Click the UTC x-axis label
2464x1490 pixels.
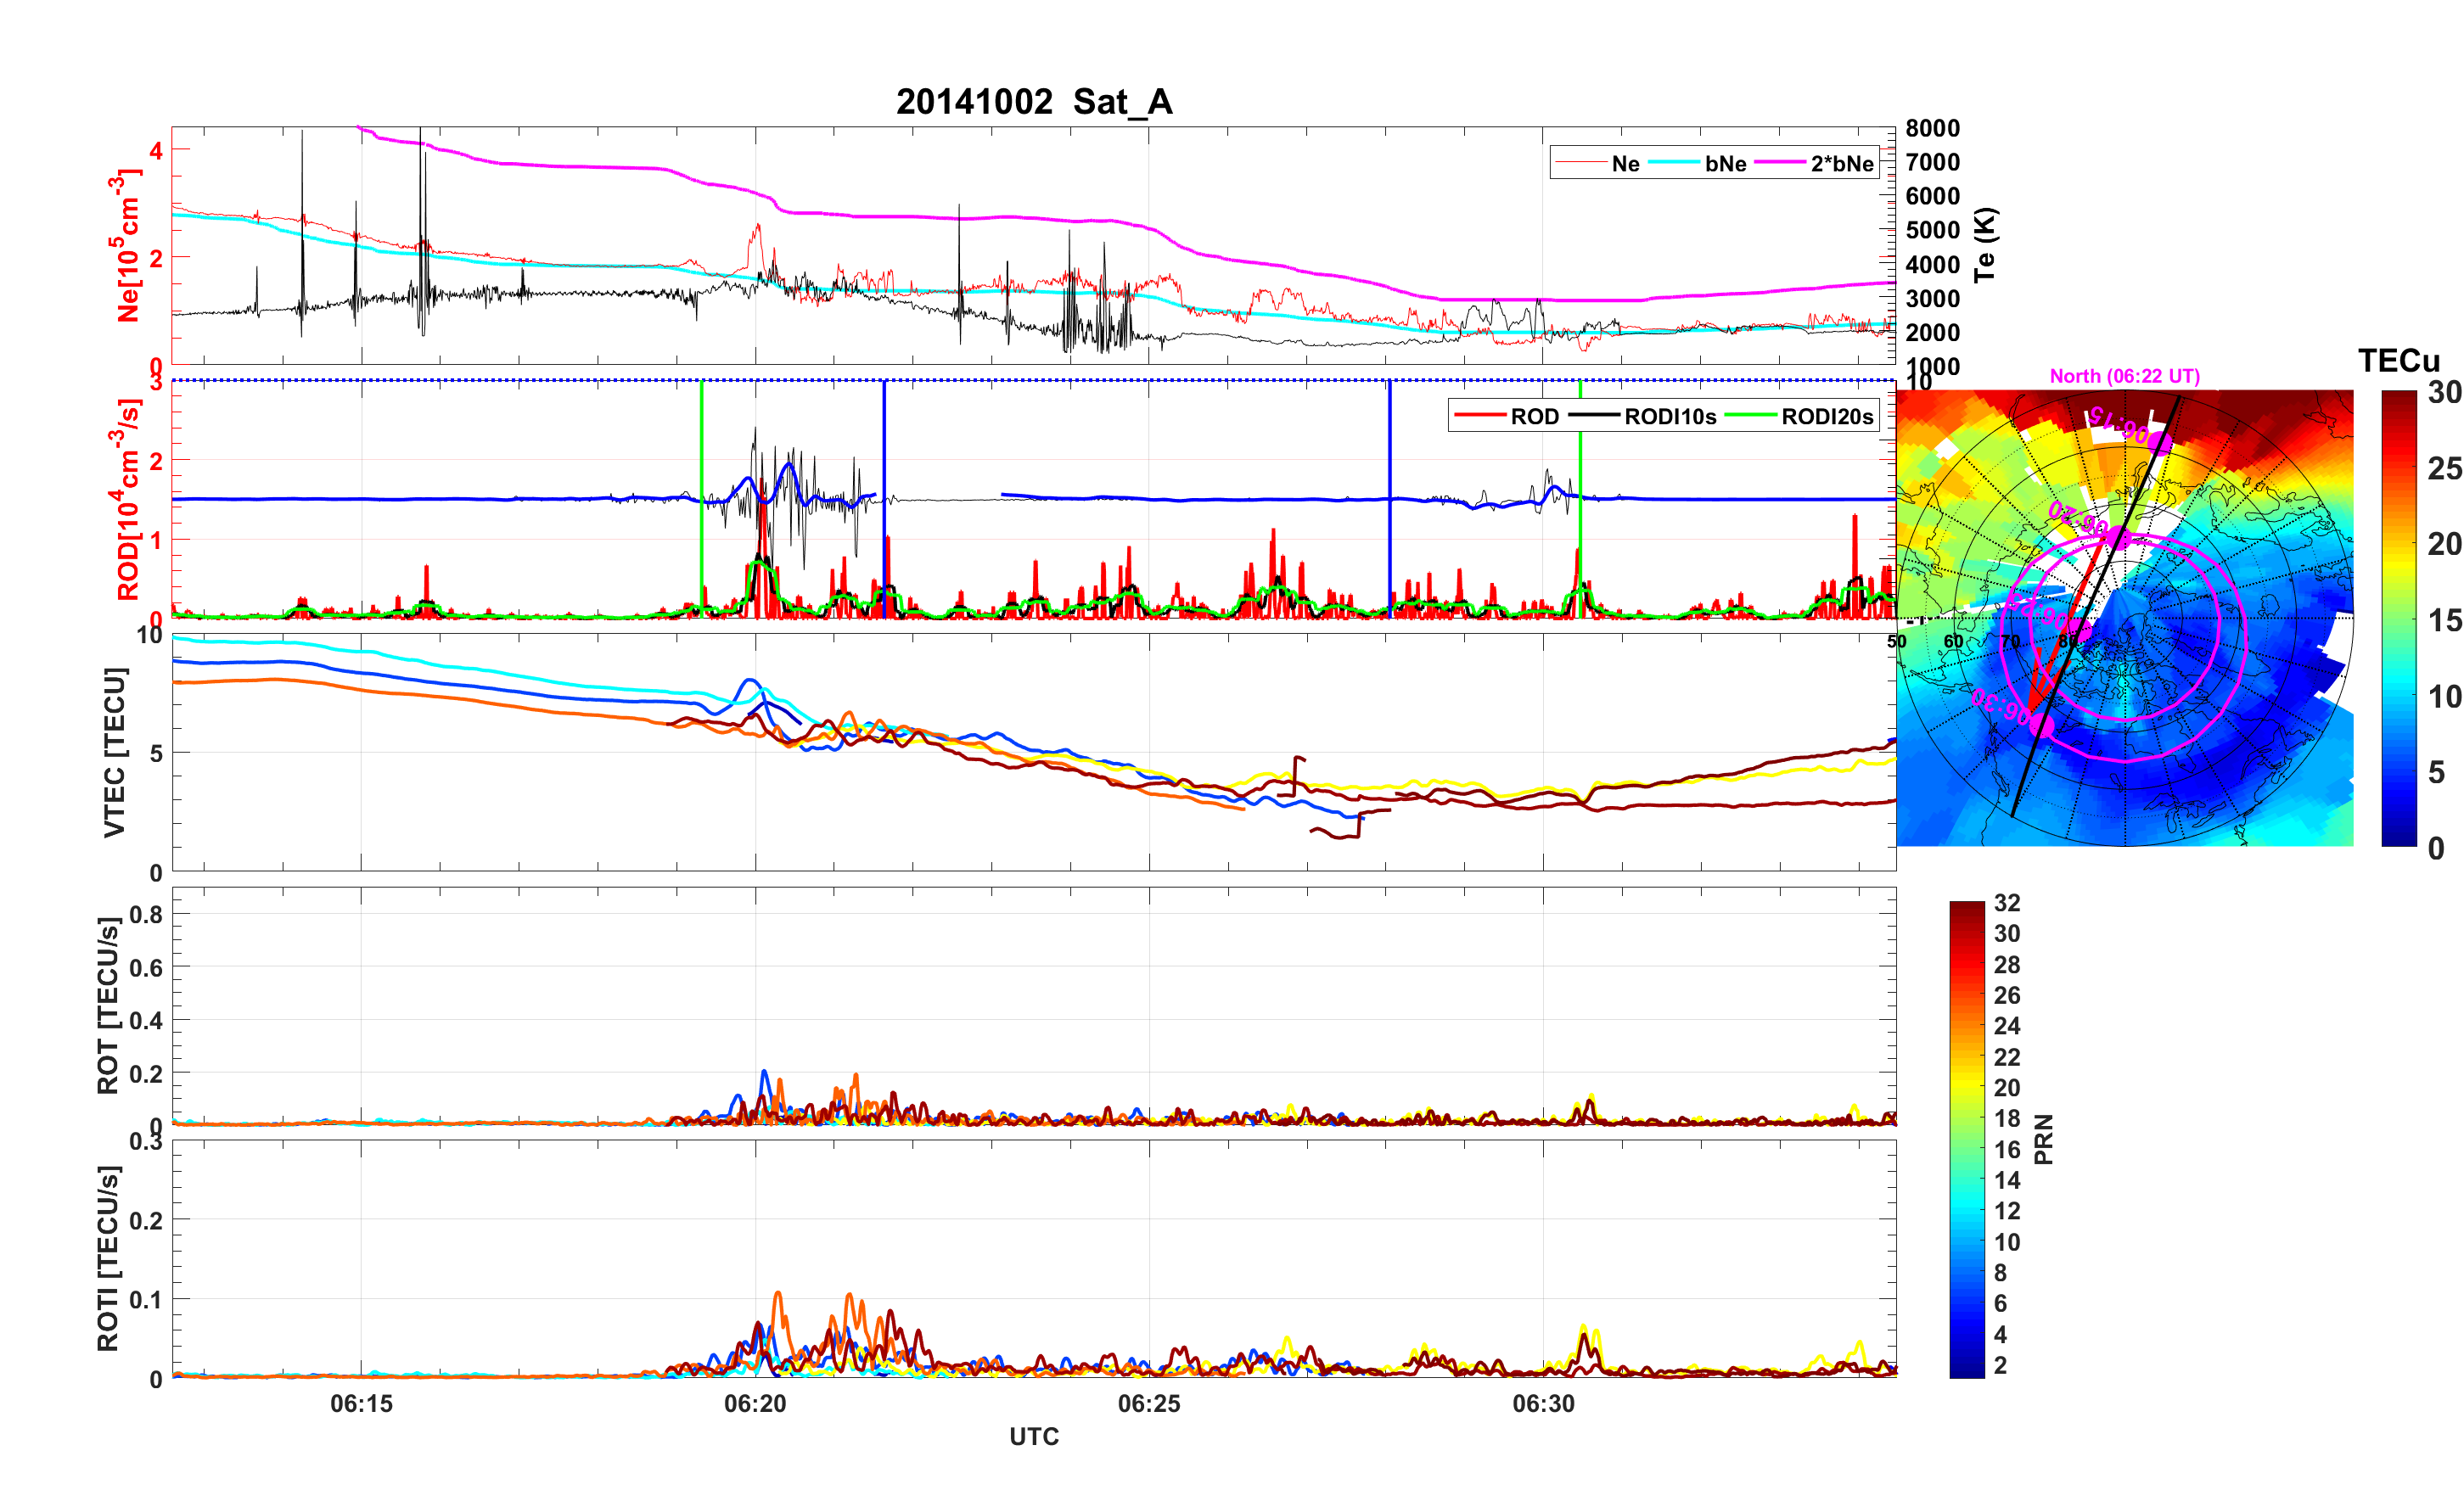[1033, 1437]
